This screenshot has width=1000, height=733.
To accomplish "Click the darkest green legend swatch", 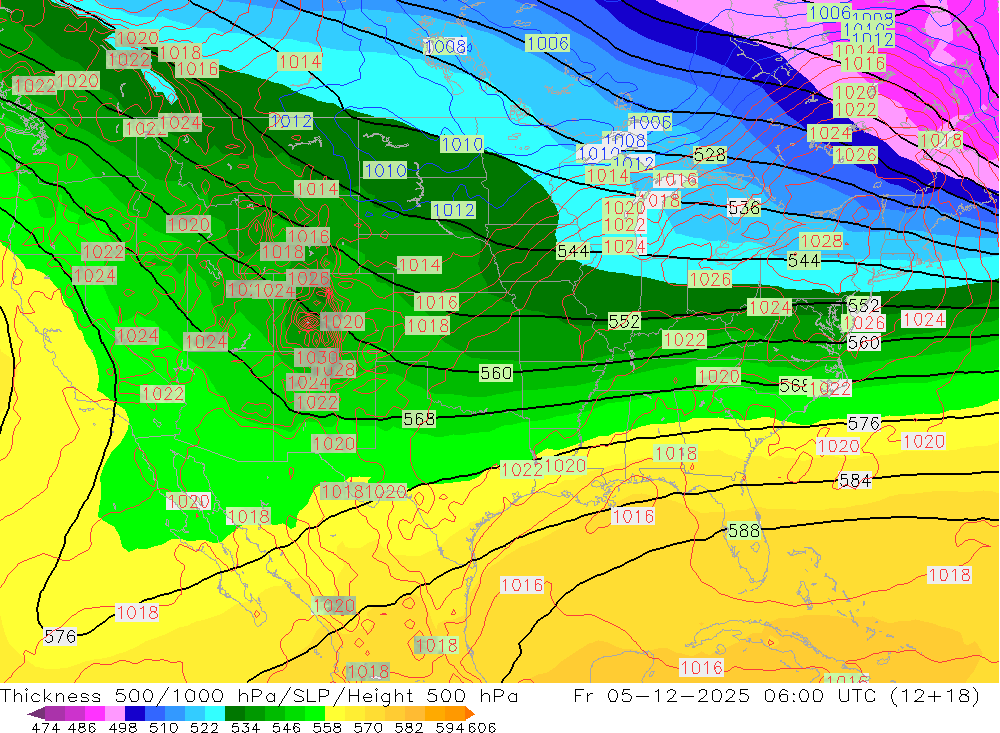I will (x=235, y=713).
